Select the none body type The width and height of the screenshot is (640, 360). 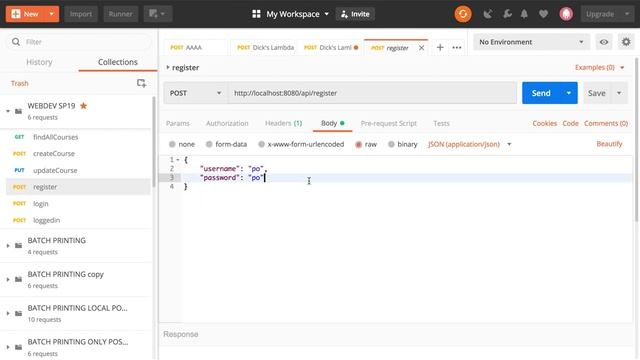click(x=172, y=144)
